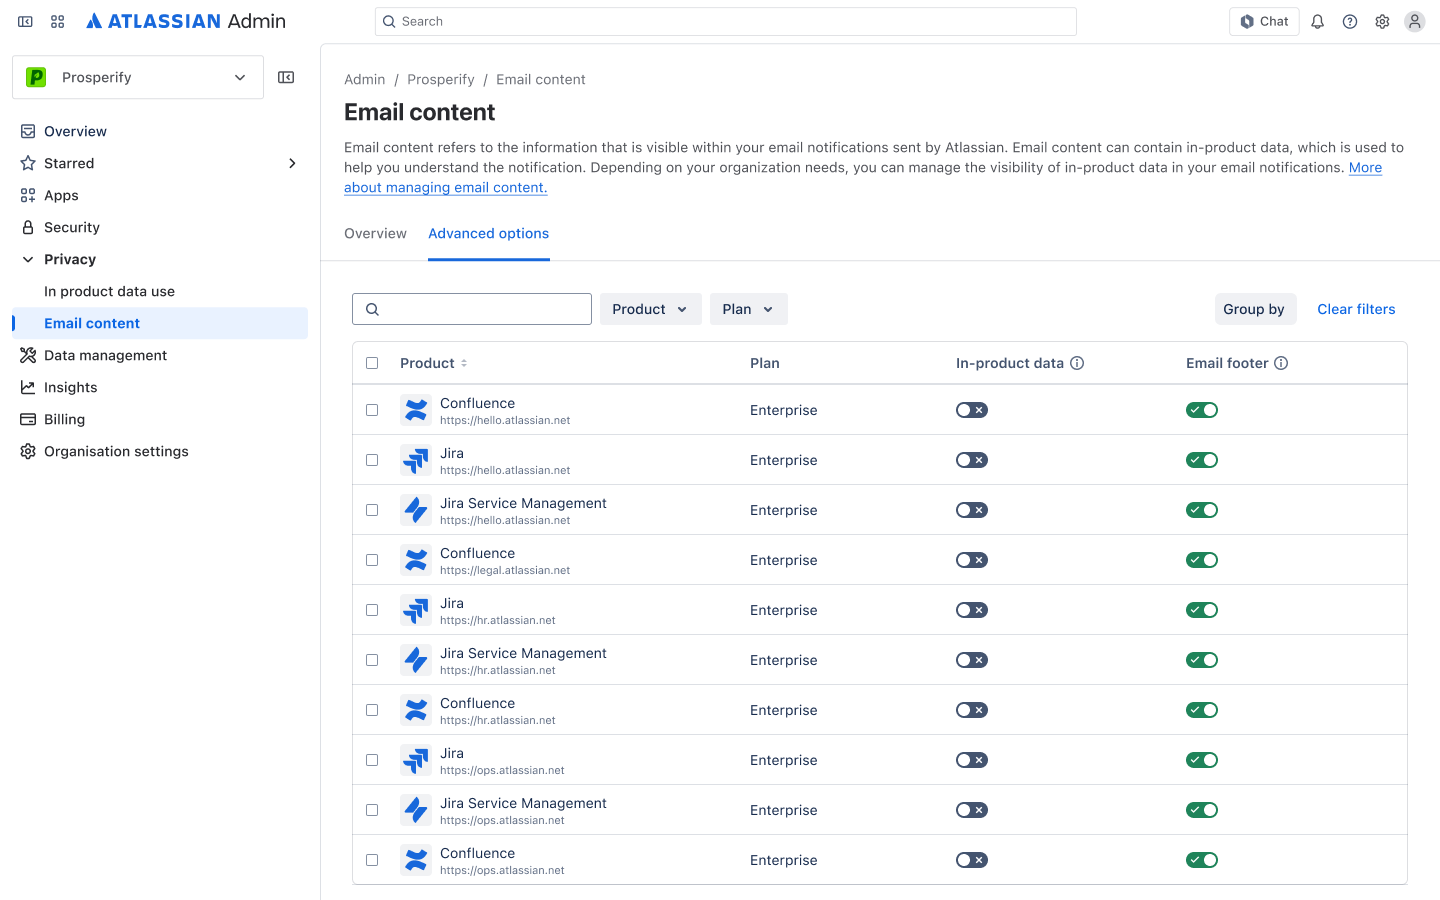Focus the table filter search box
This screenshot has height=900, width=1440.
[x=472, y=309]
